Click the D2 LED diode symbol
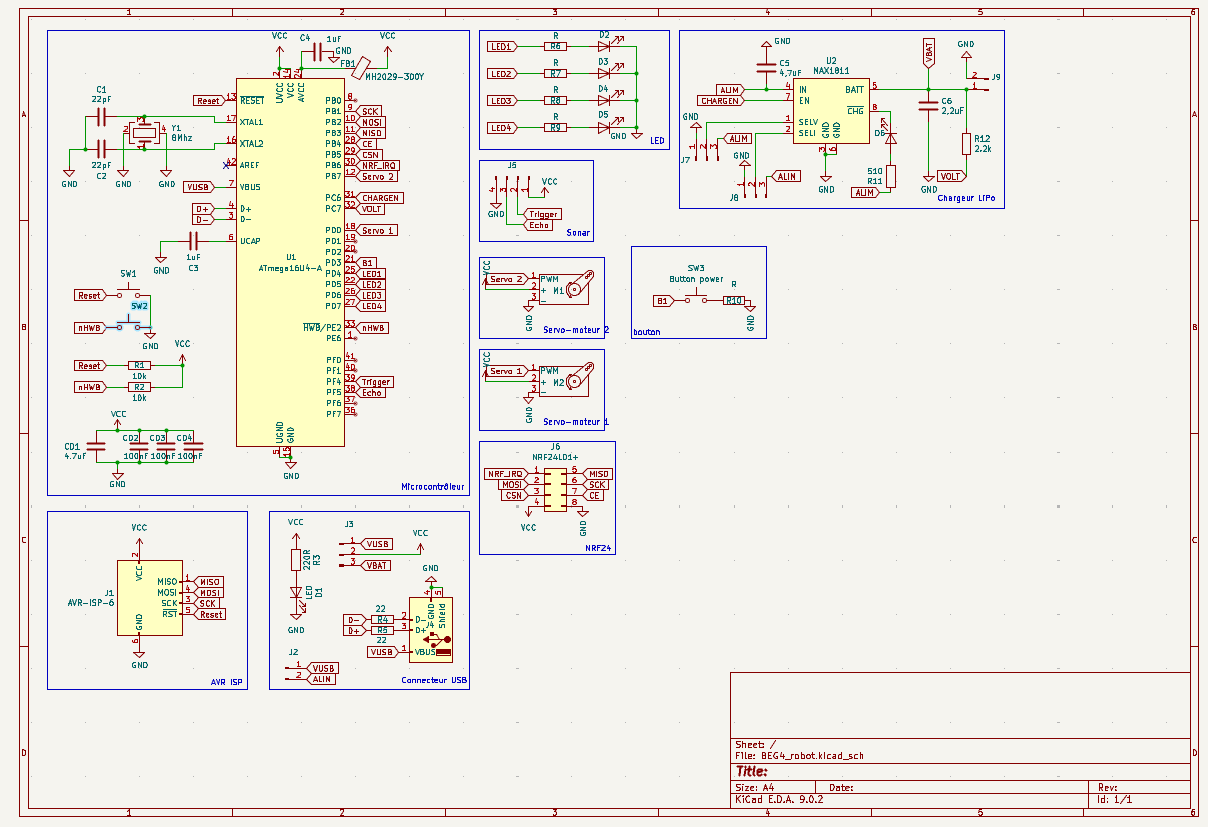The image size is (1208, 827). [603, 46]
